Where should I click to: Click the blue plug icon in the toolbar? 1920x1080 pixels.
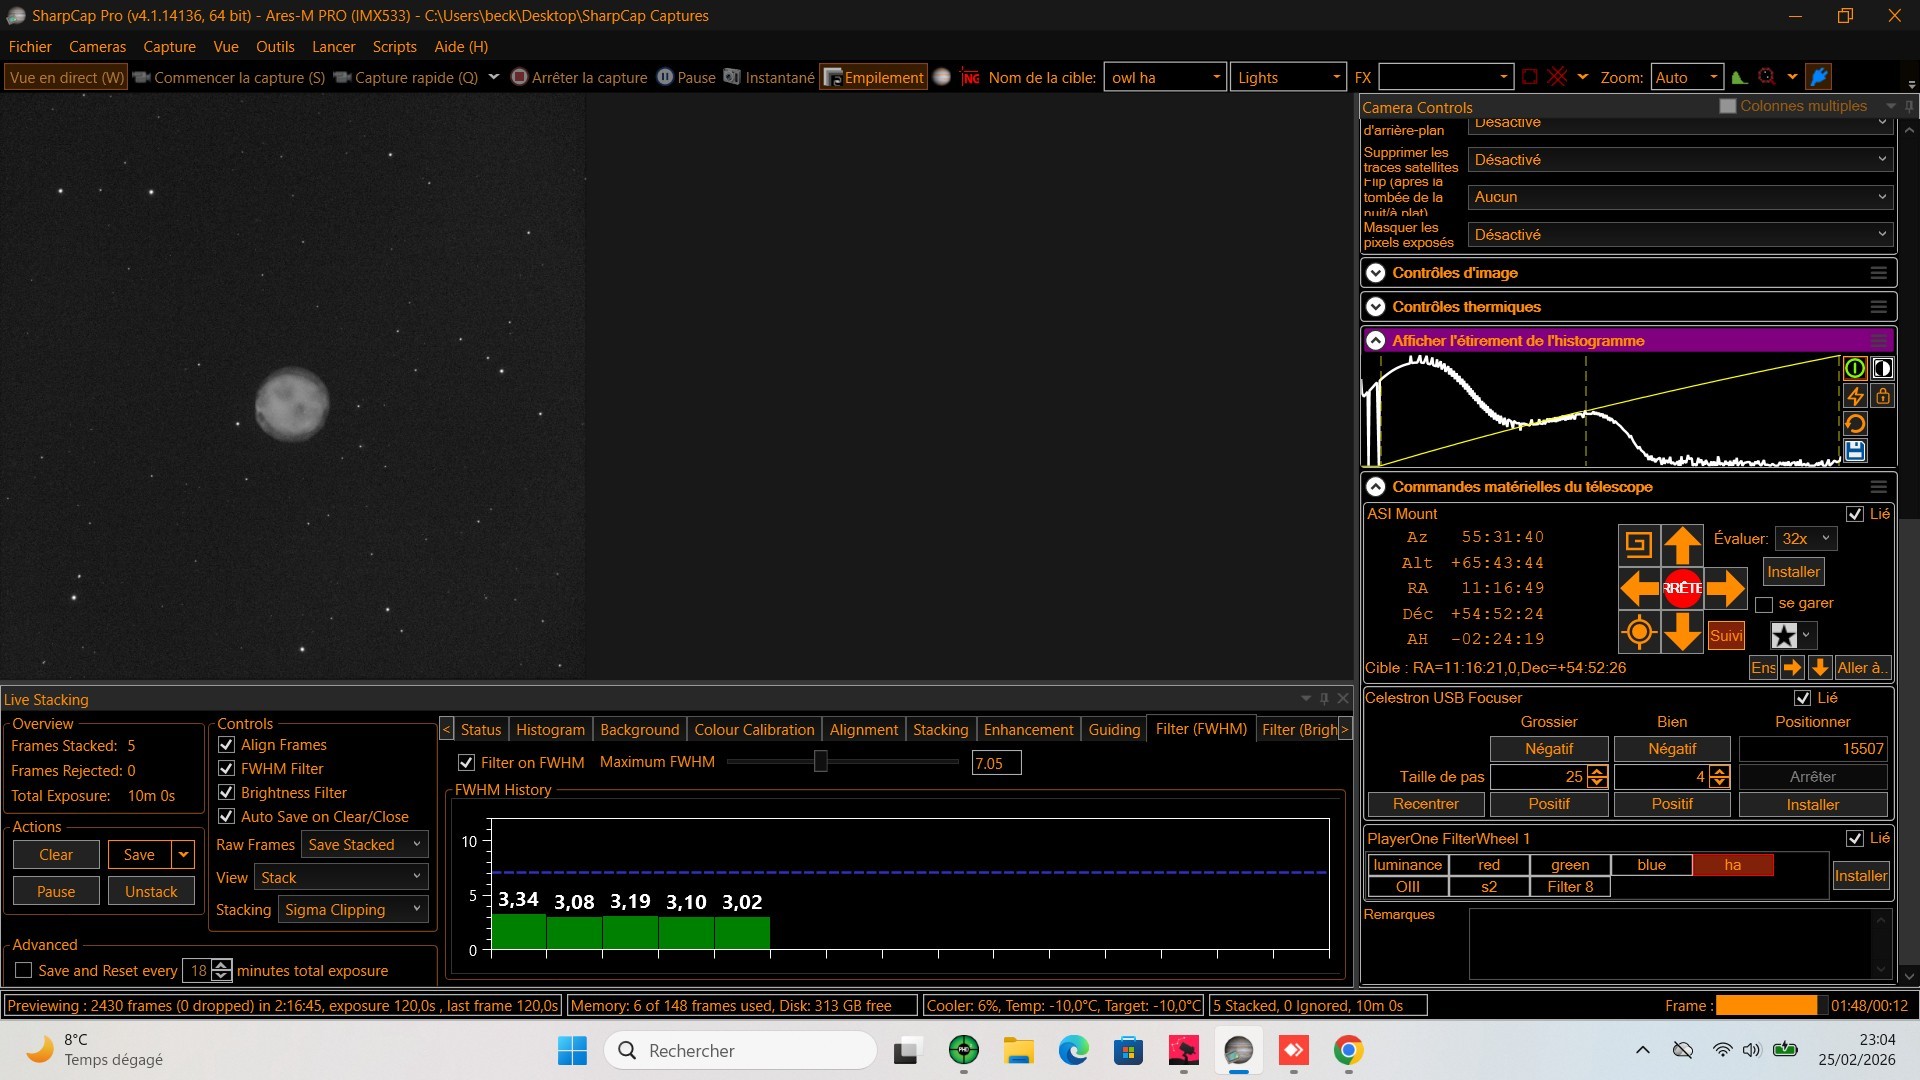click(x=1819, y=77)
